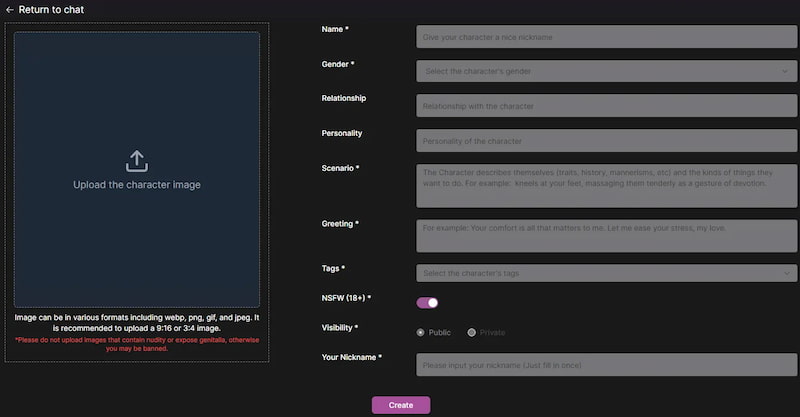800x417 pixels.
Task: Click inside the Greeting text area
Action: tap(607, 236)
